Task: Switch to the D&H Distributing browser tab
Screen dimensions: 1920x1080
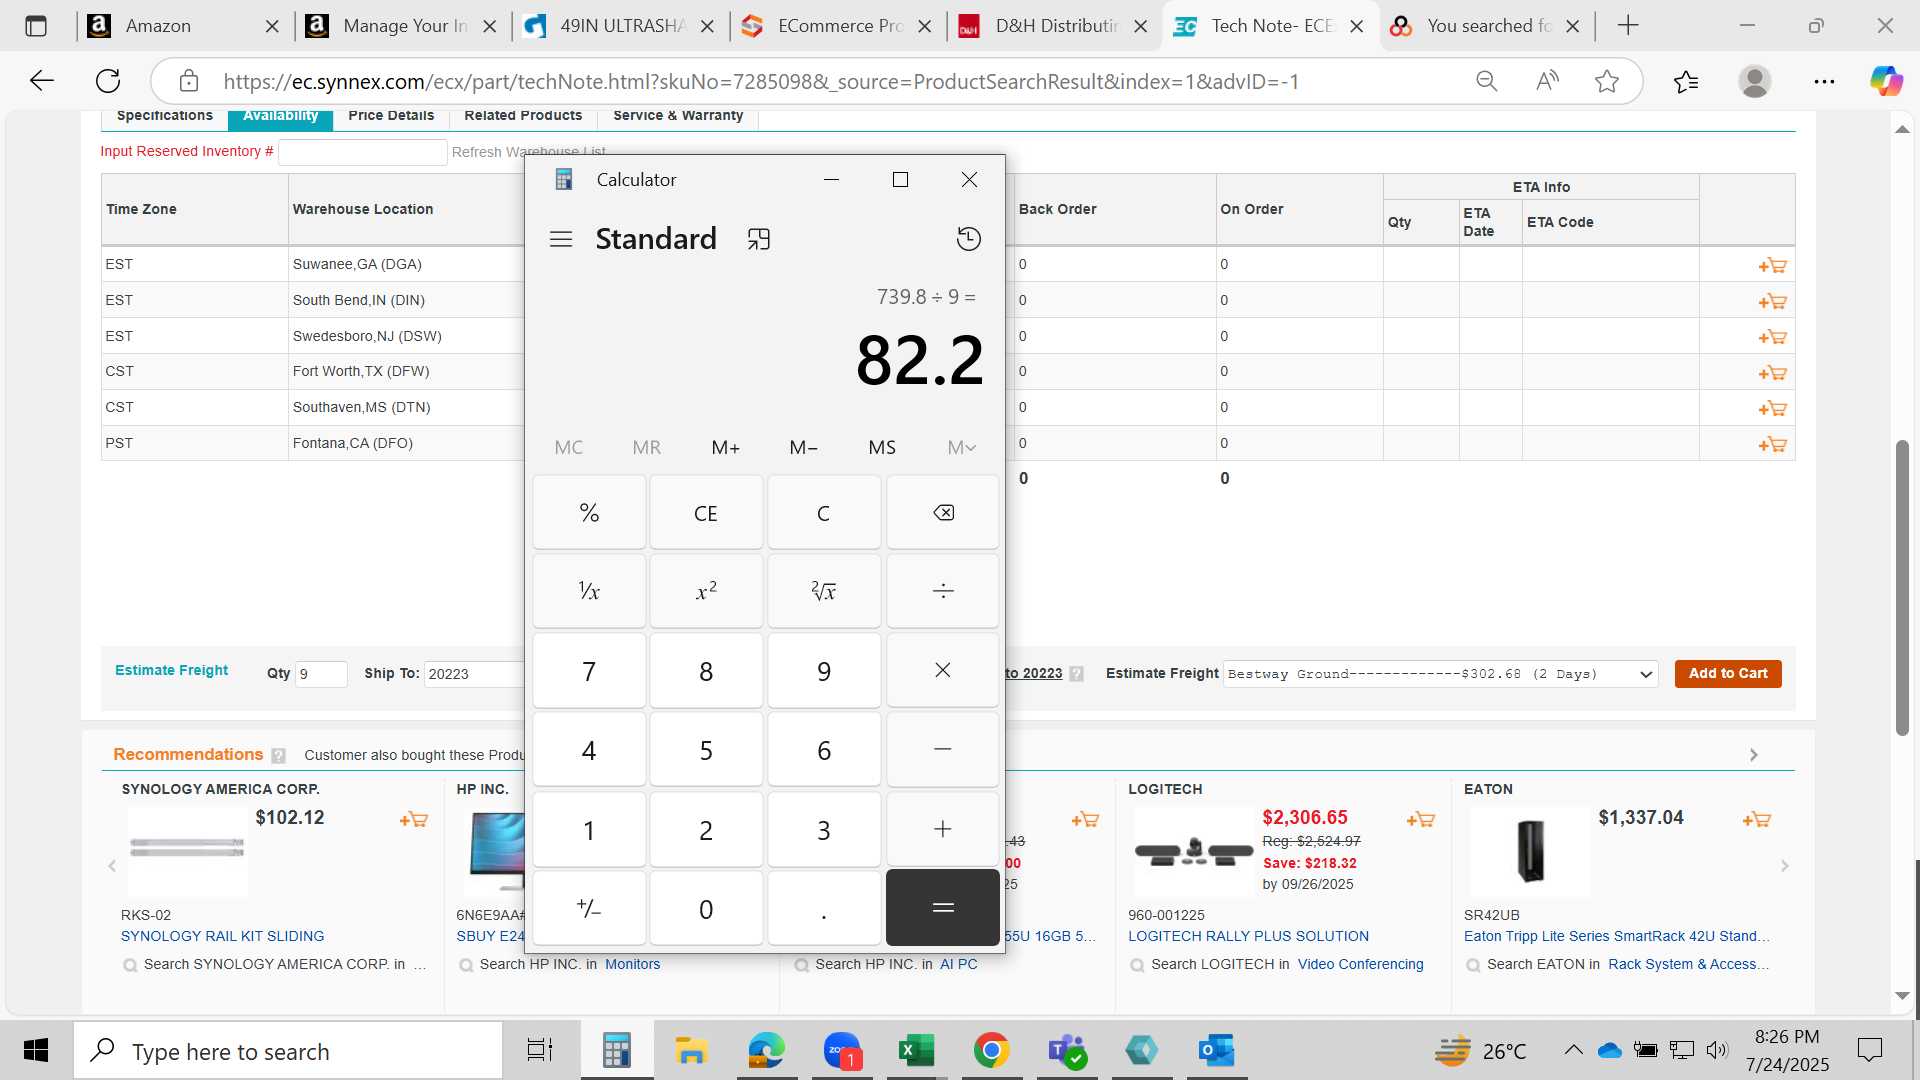Action: point(1053,26)
